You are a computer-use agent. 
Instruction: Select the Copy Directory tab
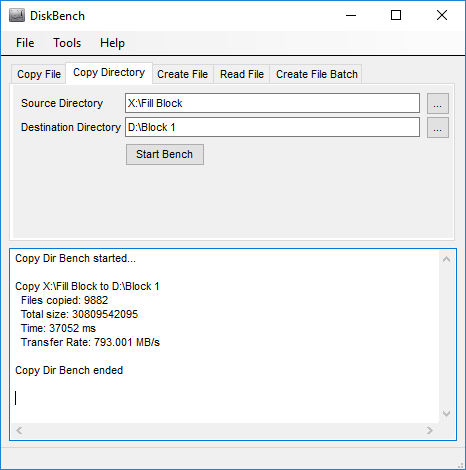point(109,73)
